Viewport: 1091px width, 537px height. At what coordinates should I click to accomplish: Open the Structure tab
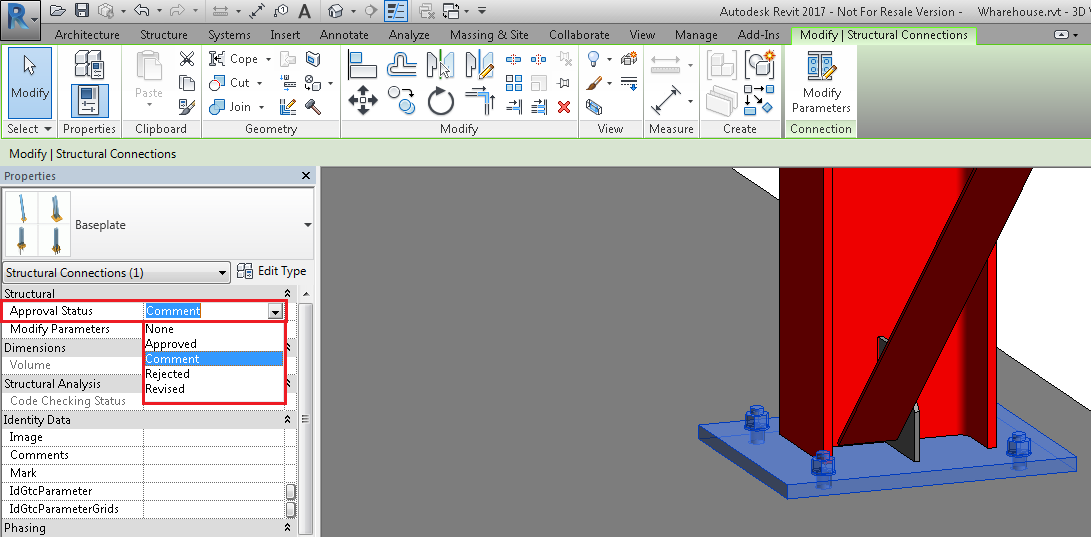click(164, 35)
